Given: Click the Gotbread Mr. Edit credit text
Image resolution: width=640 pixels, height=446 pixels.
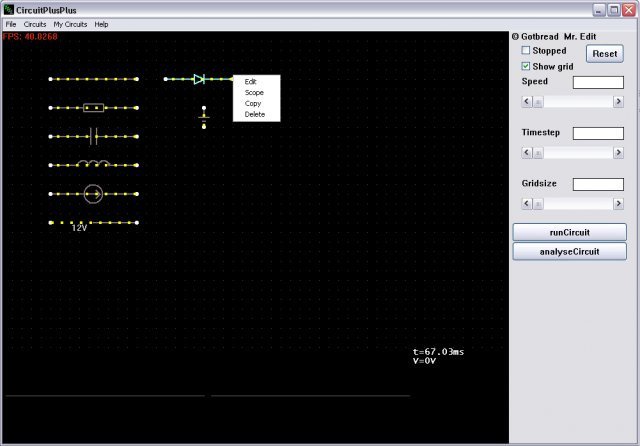Looking at the screenshot, I should 554,37.
